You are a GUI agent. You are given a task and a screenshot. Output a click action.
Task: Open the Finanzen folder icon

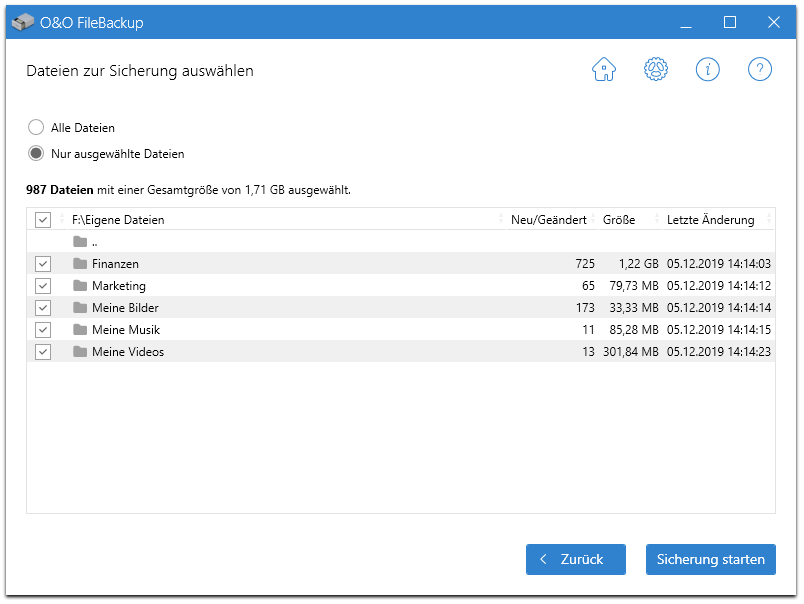point(80,264)
